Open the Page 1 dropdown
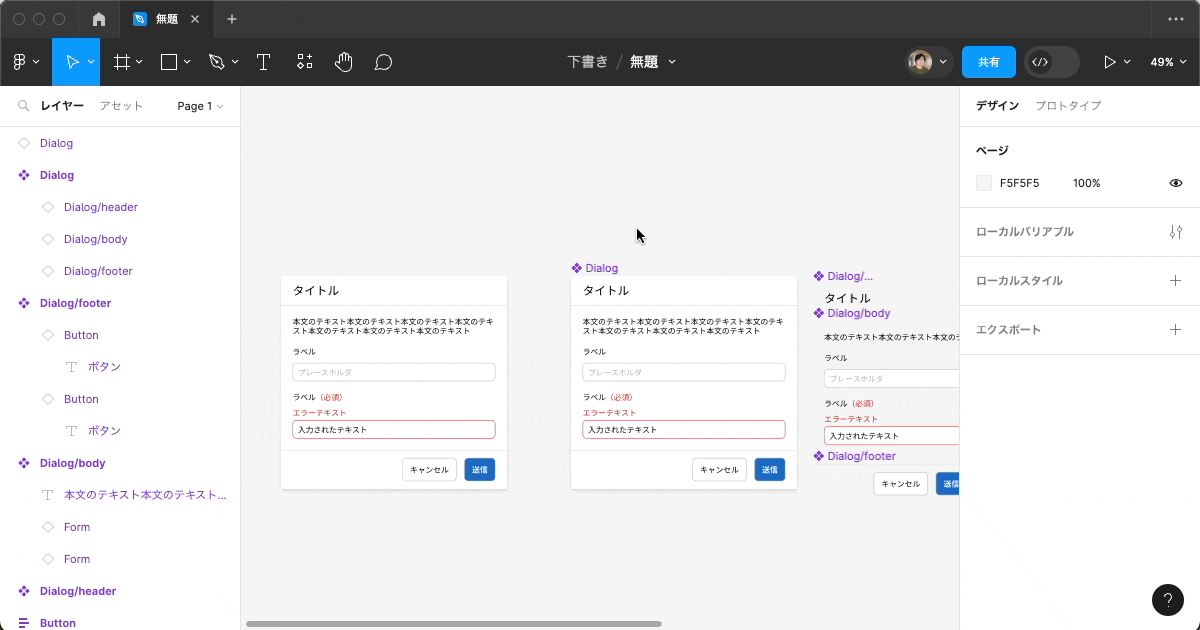The width and height of the screenshot is (1200, 630). click(200, 106)
